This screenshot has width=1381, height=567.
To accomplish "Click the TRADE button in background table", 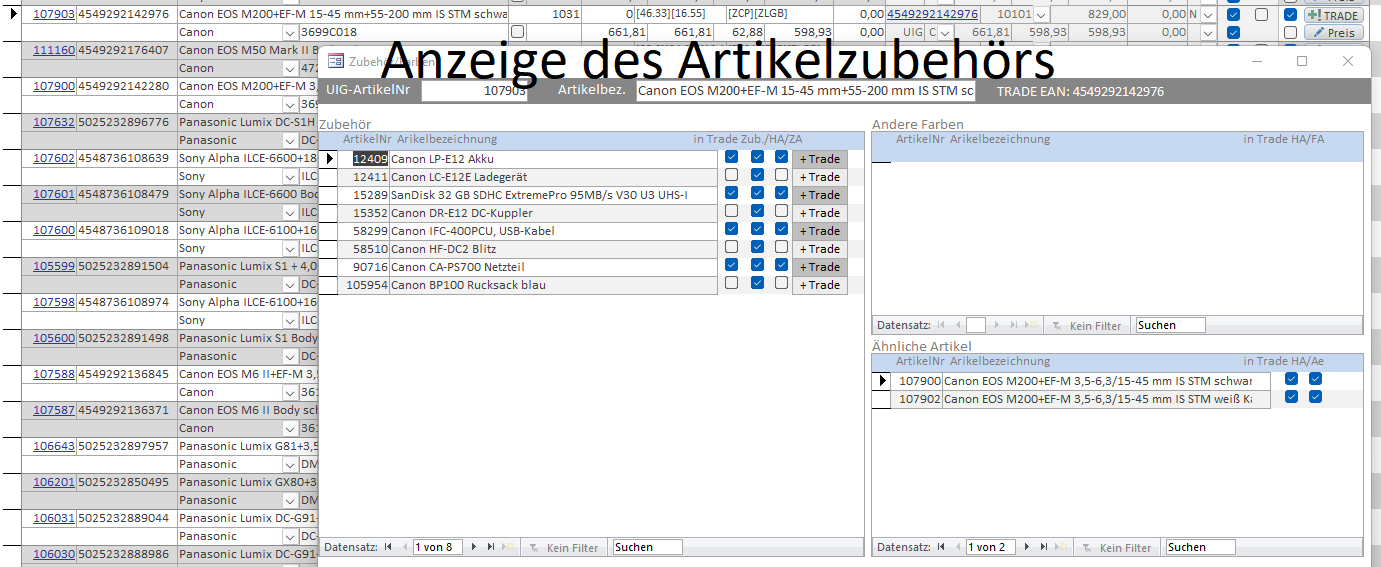I will click(x=1334, y=15).
